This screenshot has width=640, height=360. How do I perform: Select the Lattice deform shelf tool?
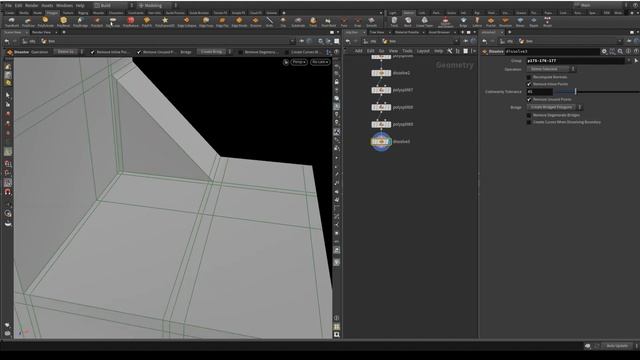tap(477, 22)
